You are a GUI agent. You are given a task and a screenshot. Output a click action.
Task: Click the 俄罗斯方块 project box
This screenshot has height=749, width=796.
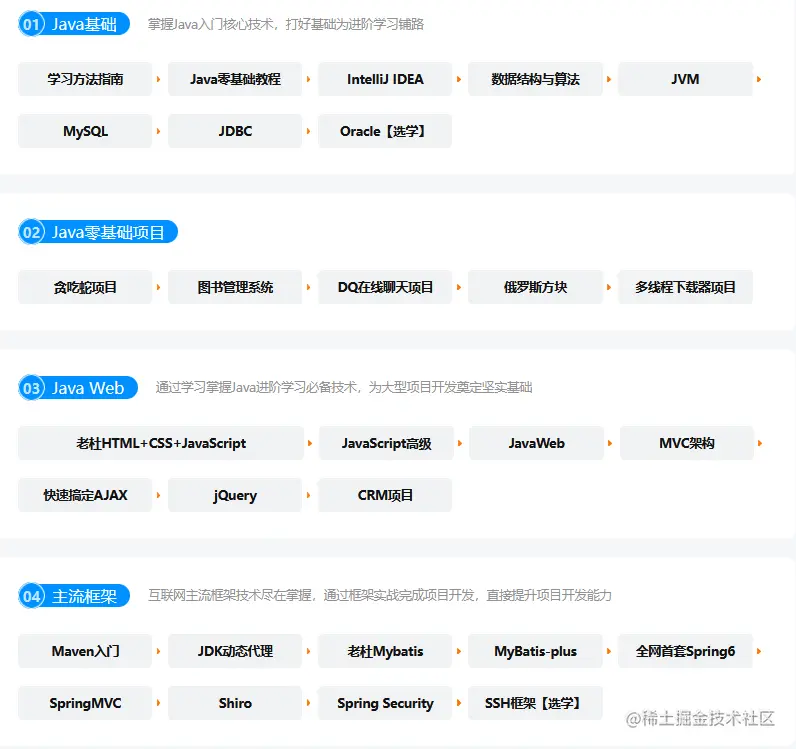coord(535,287)
